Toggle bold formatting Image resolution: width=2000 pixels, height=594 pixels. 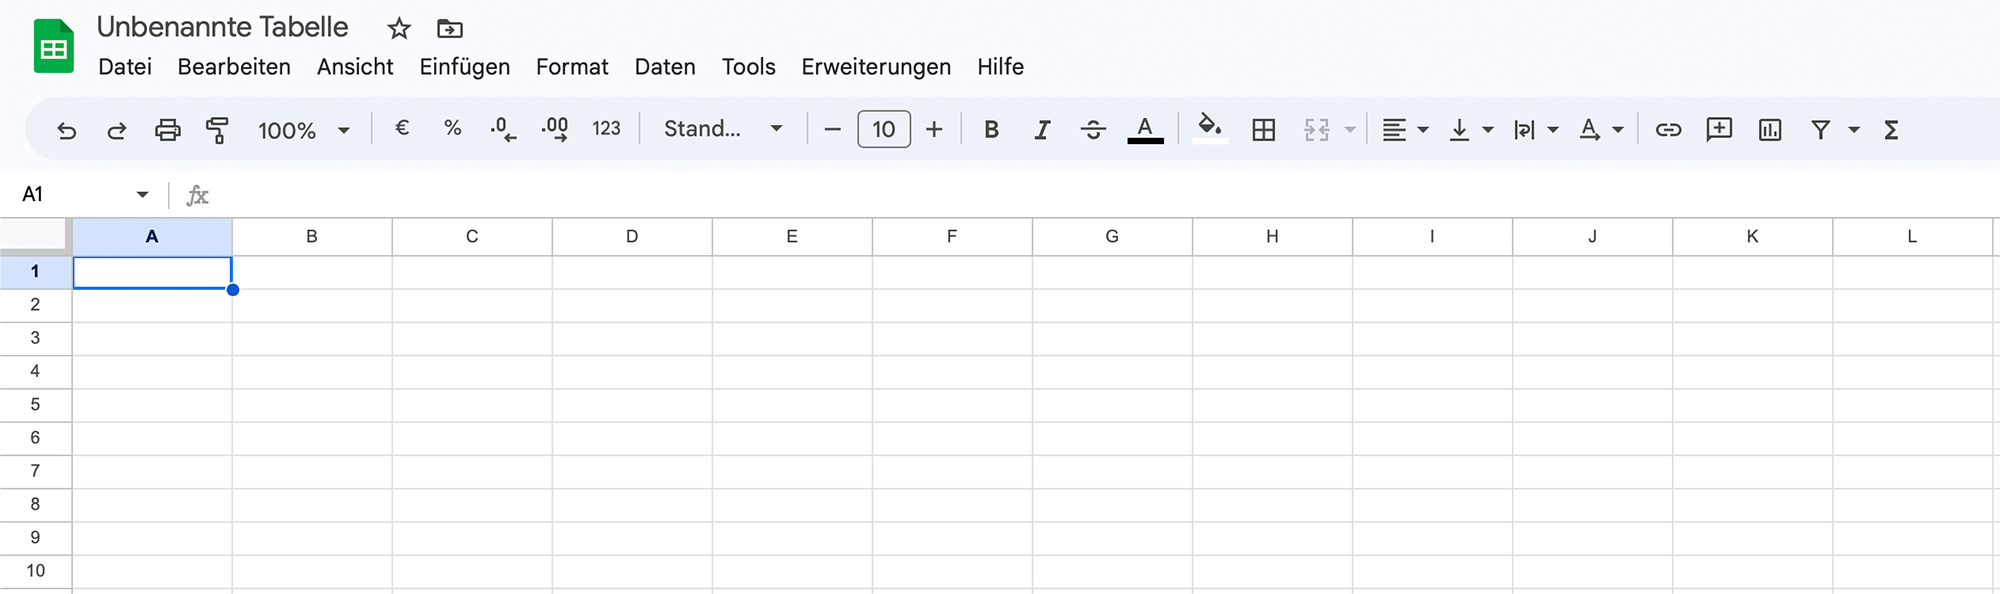pyautogui.click(x=991, y=130)
